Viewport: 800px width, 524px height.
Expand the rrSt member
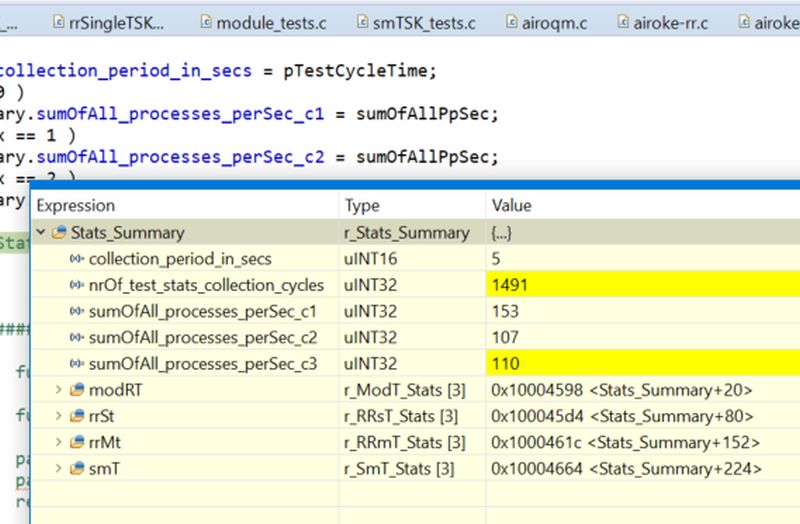(58, 415)
